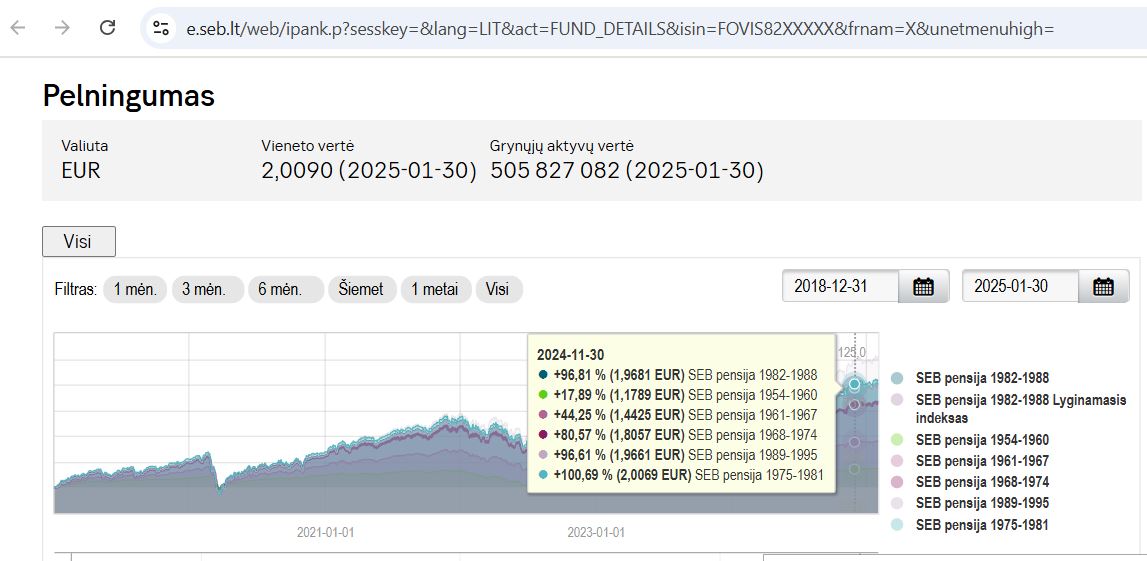The height and width of the screenshot is (561, 1147).
Task: Click the 2023-01-01 axis label
Action: (x=596, y=532)
